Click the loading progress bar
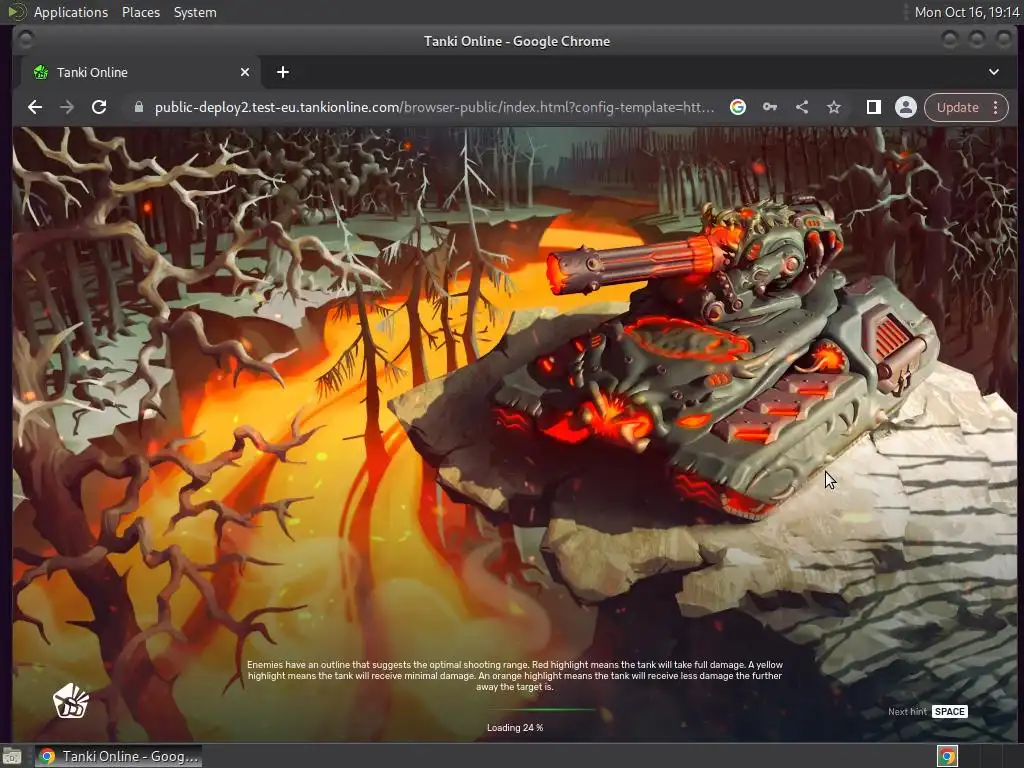Screen dimensions: 1024x768 tap(515, 709)
